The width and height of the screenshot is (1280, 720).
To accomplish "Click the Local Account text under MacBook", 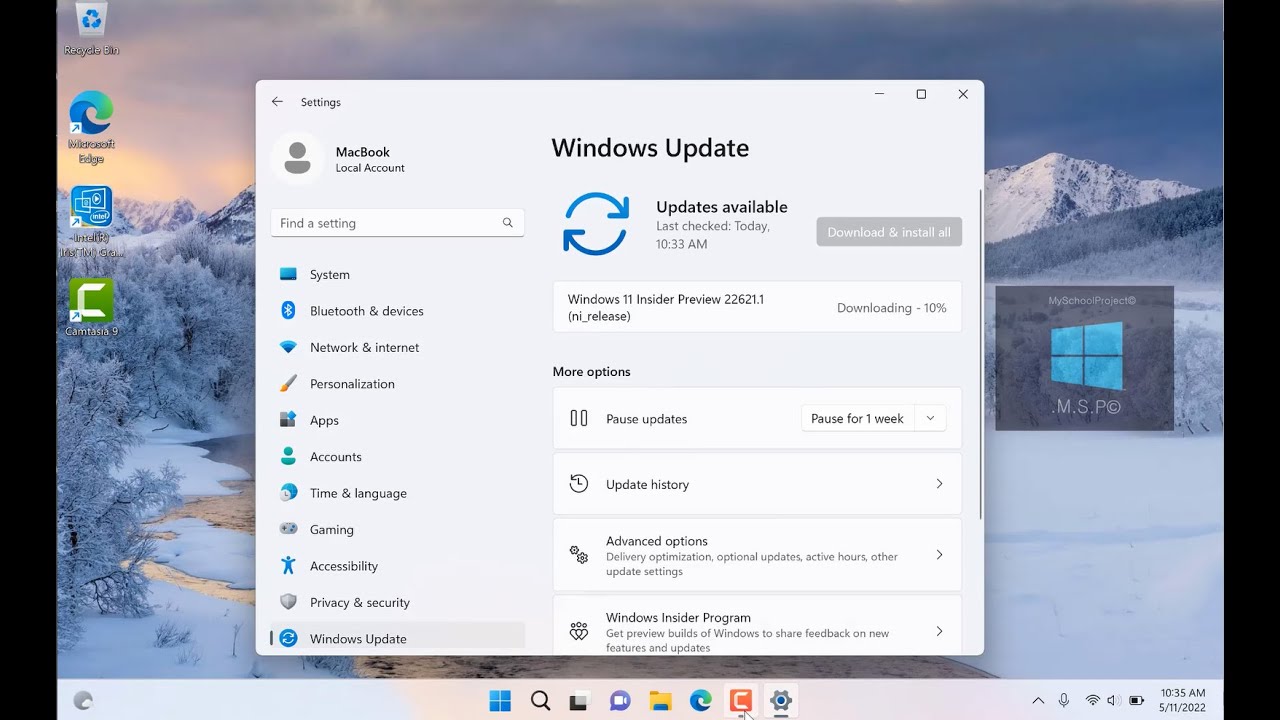I will pos(370,168).
